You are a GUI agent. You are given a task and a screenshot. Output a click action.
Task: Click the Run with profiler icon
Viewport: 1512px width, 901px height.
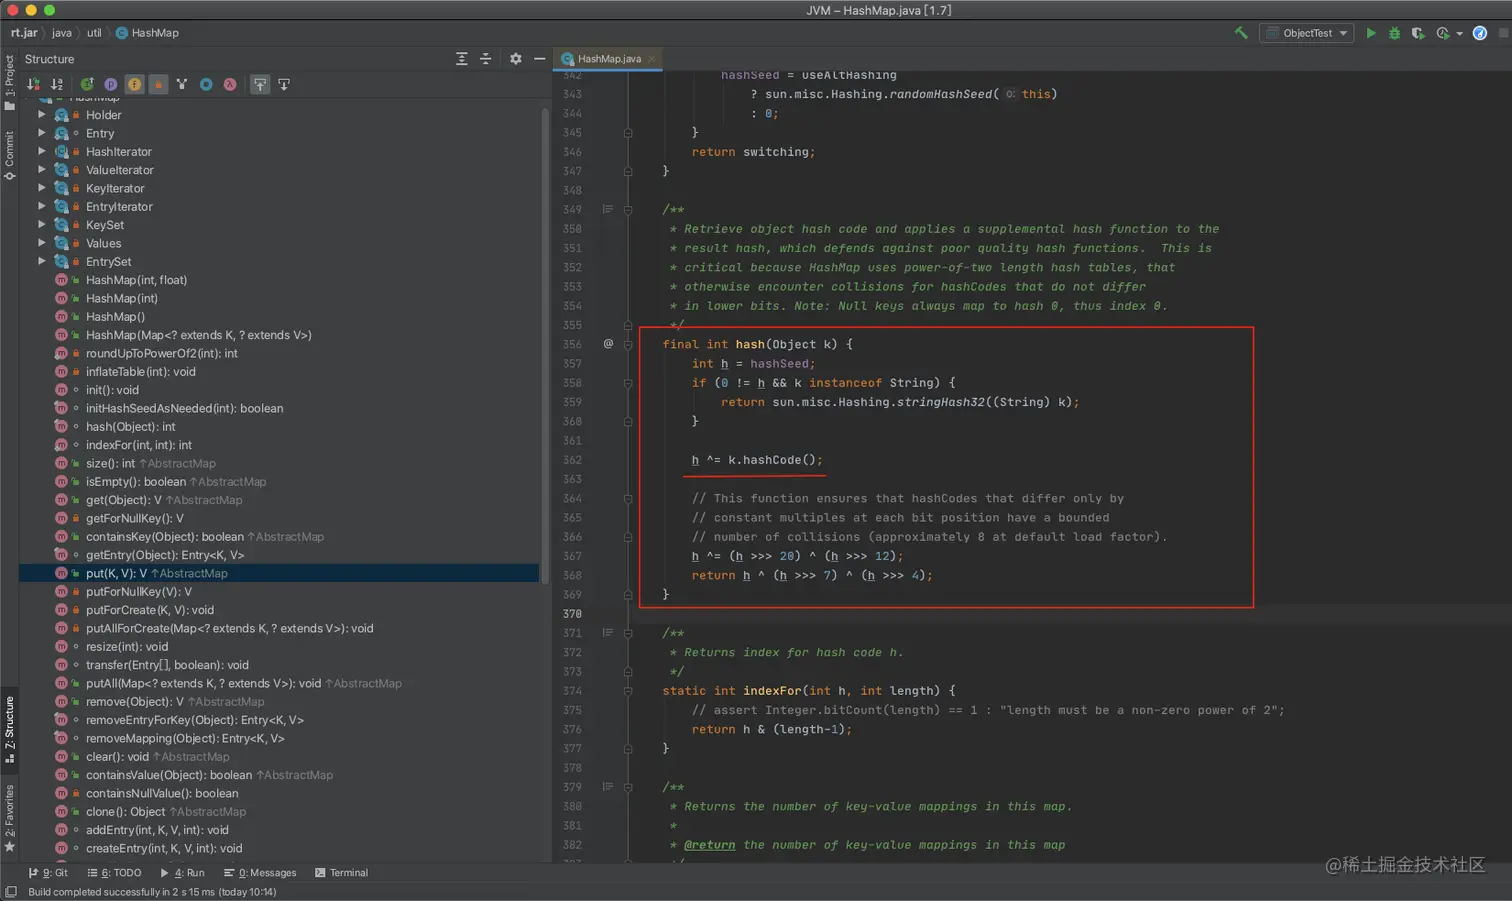(1442, 33)
